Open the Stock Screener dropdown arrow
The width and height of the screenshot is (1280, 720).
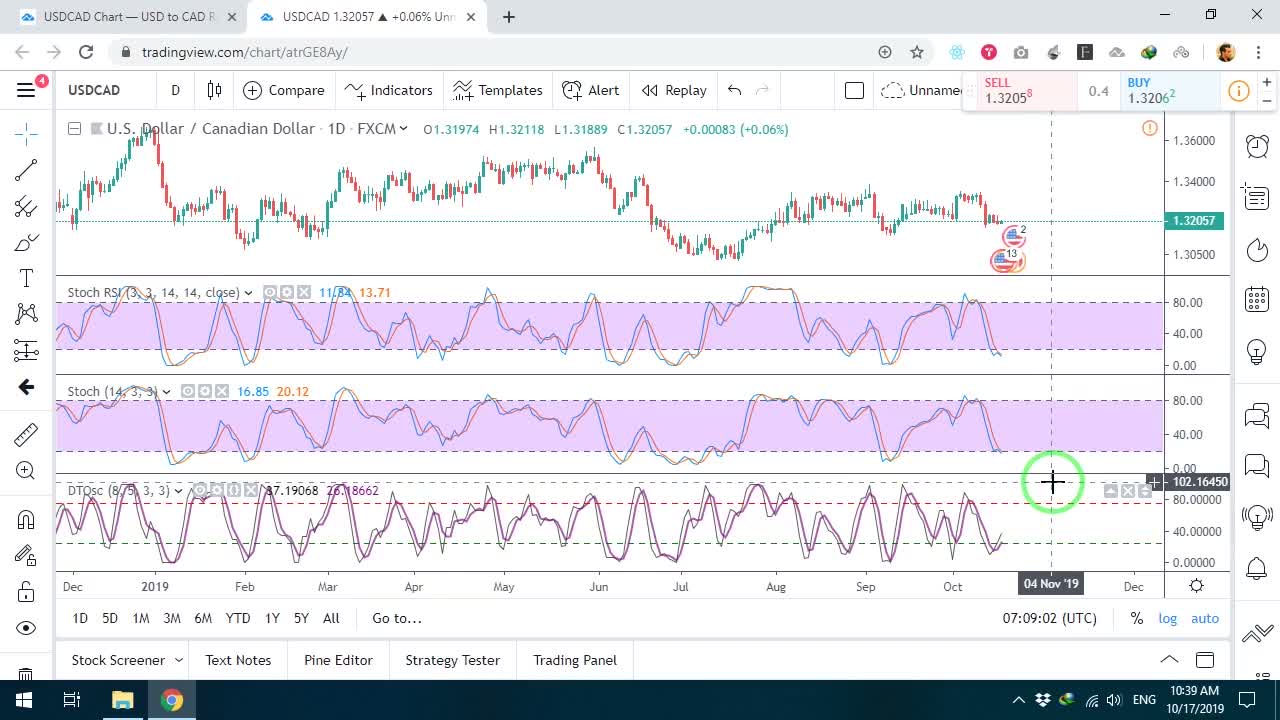pyautogui.click(x=179, y=660)
